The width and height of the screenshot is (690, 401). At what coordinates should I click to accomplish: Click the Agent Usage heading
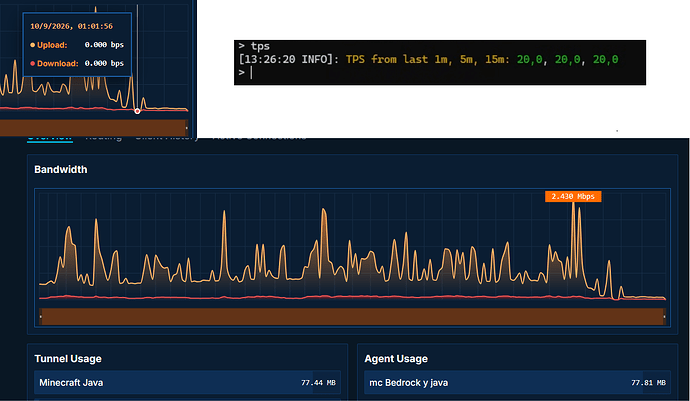click(x=396, y=359)
